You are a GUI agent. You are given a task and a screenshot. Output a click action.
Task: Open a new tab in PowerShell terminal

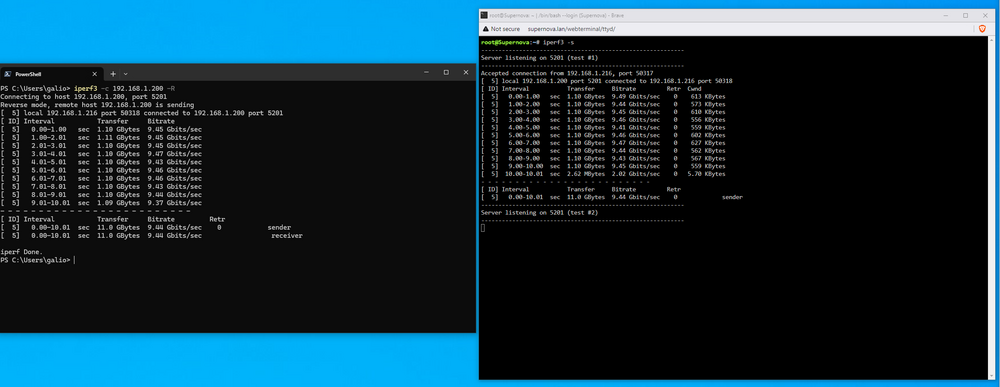pyautogui.click(x=114, y=73)
